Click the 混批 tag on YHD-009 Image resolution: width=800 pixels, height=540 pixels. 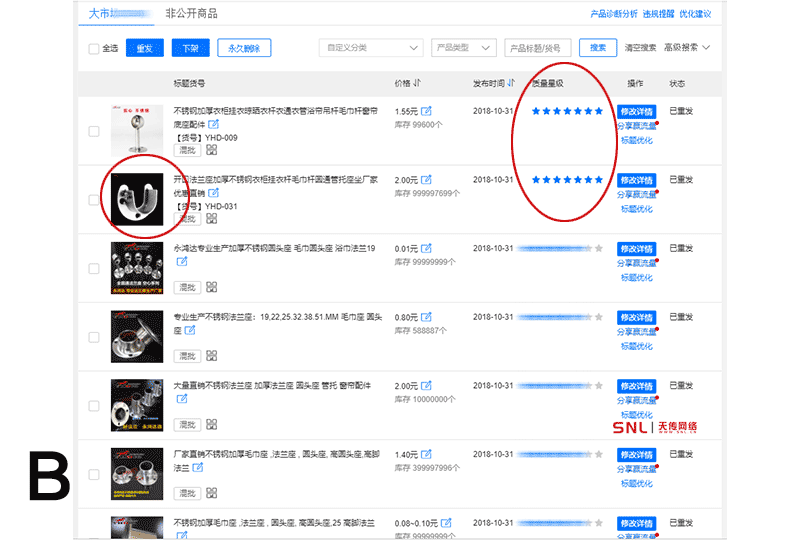[x=188, y=150]
